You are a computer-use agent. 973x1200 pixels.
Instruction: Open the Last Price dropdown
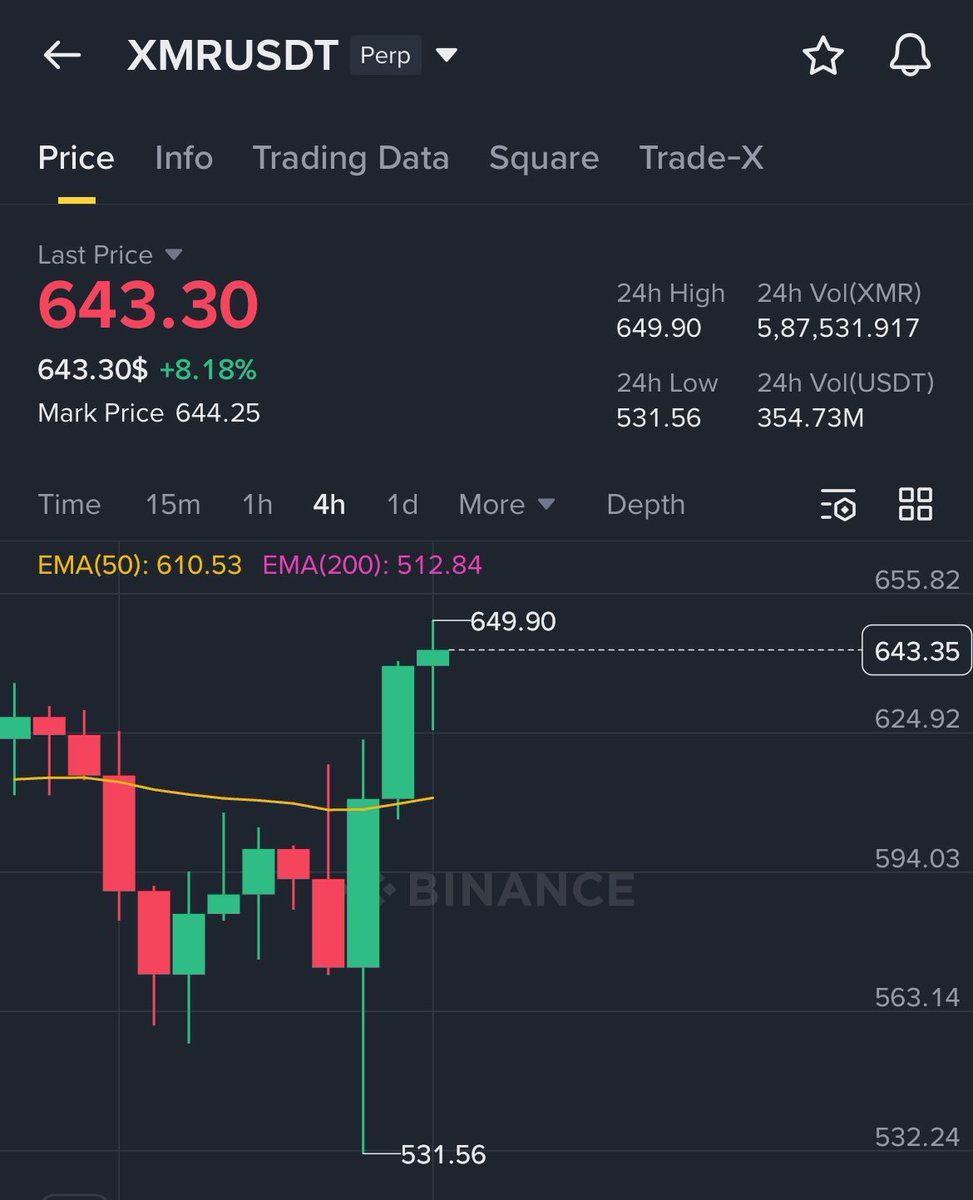[x=173, y=255]
